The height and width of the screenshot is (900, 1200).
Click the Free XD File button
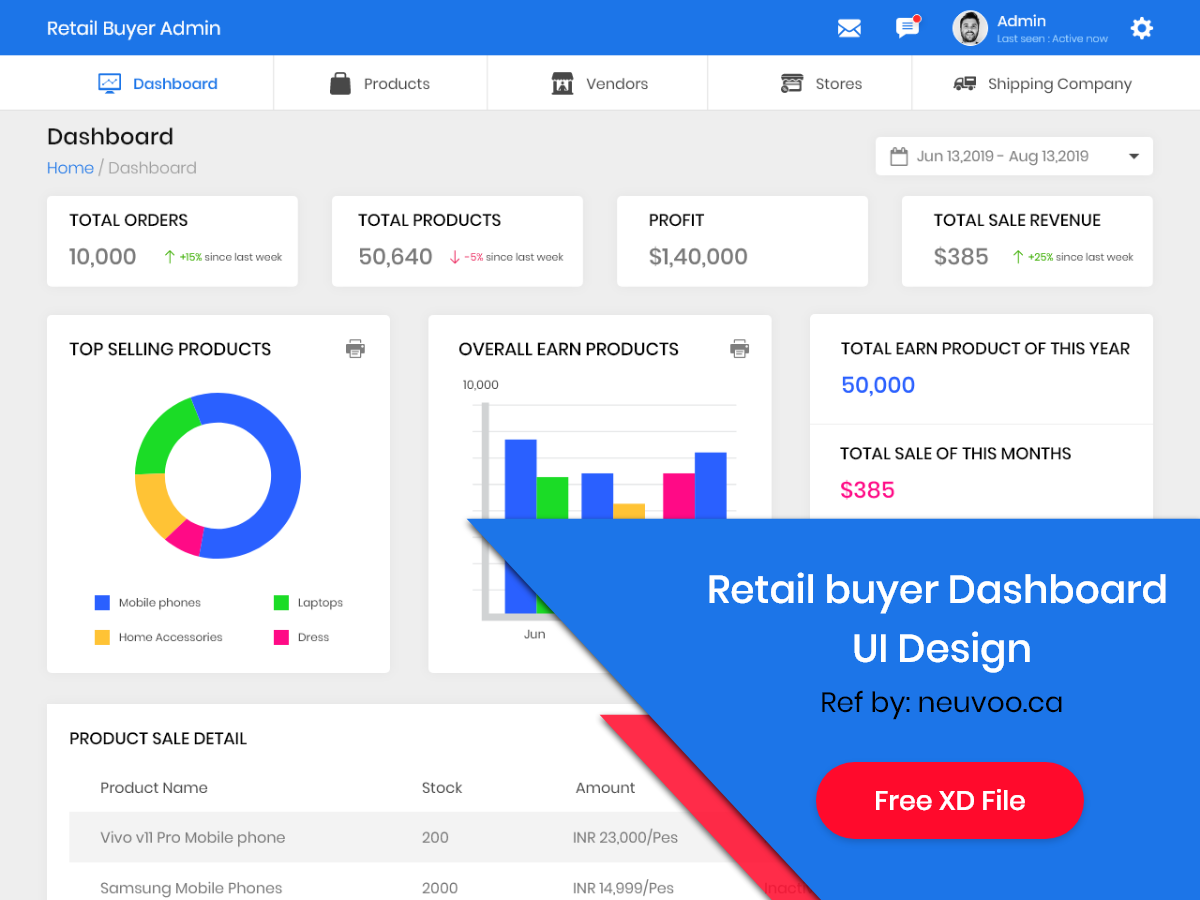point(949,800)
